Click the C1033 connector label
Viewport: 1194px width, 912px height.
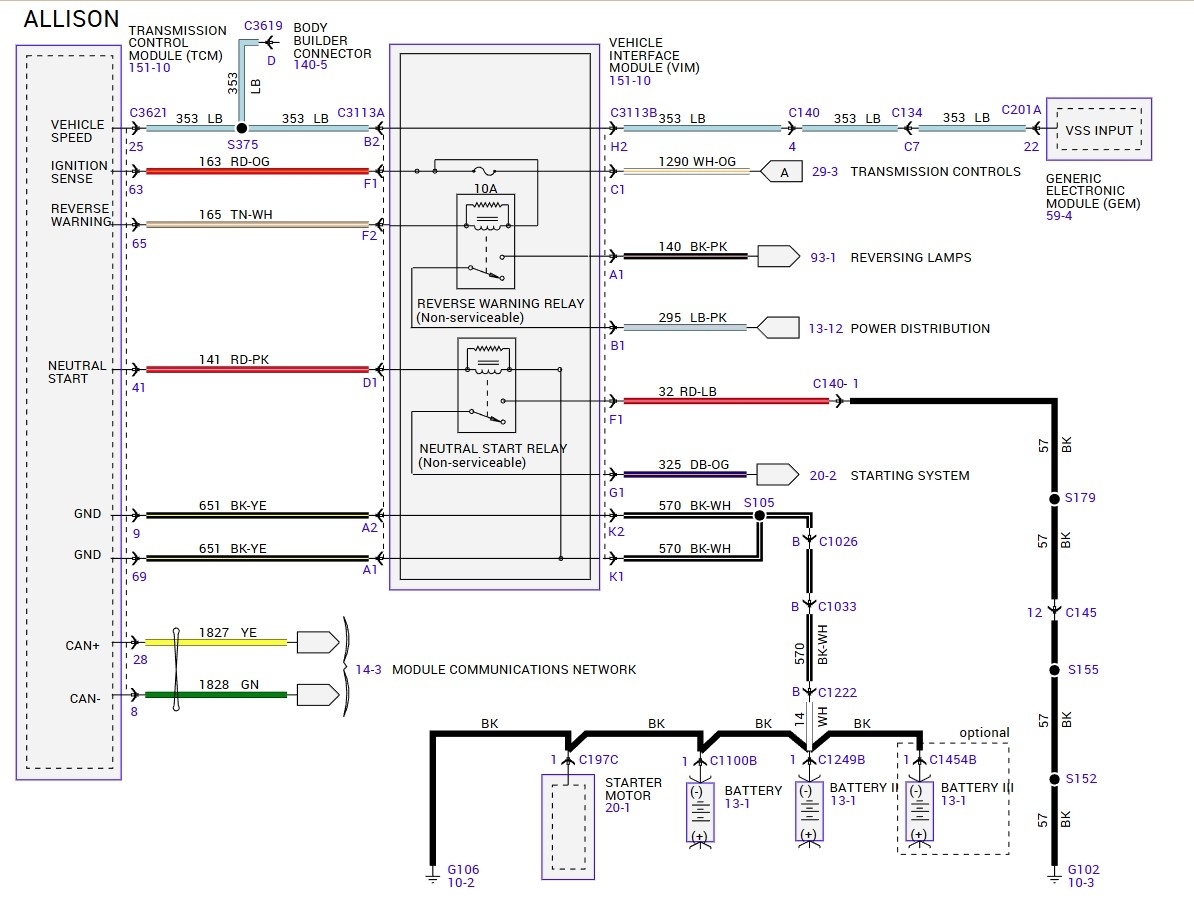pyautogui.click(x=837, y=607)
